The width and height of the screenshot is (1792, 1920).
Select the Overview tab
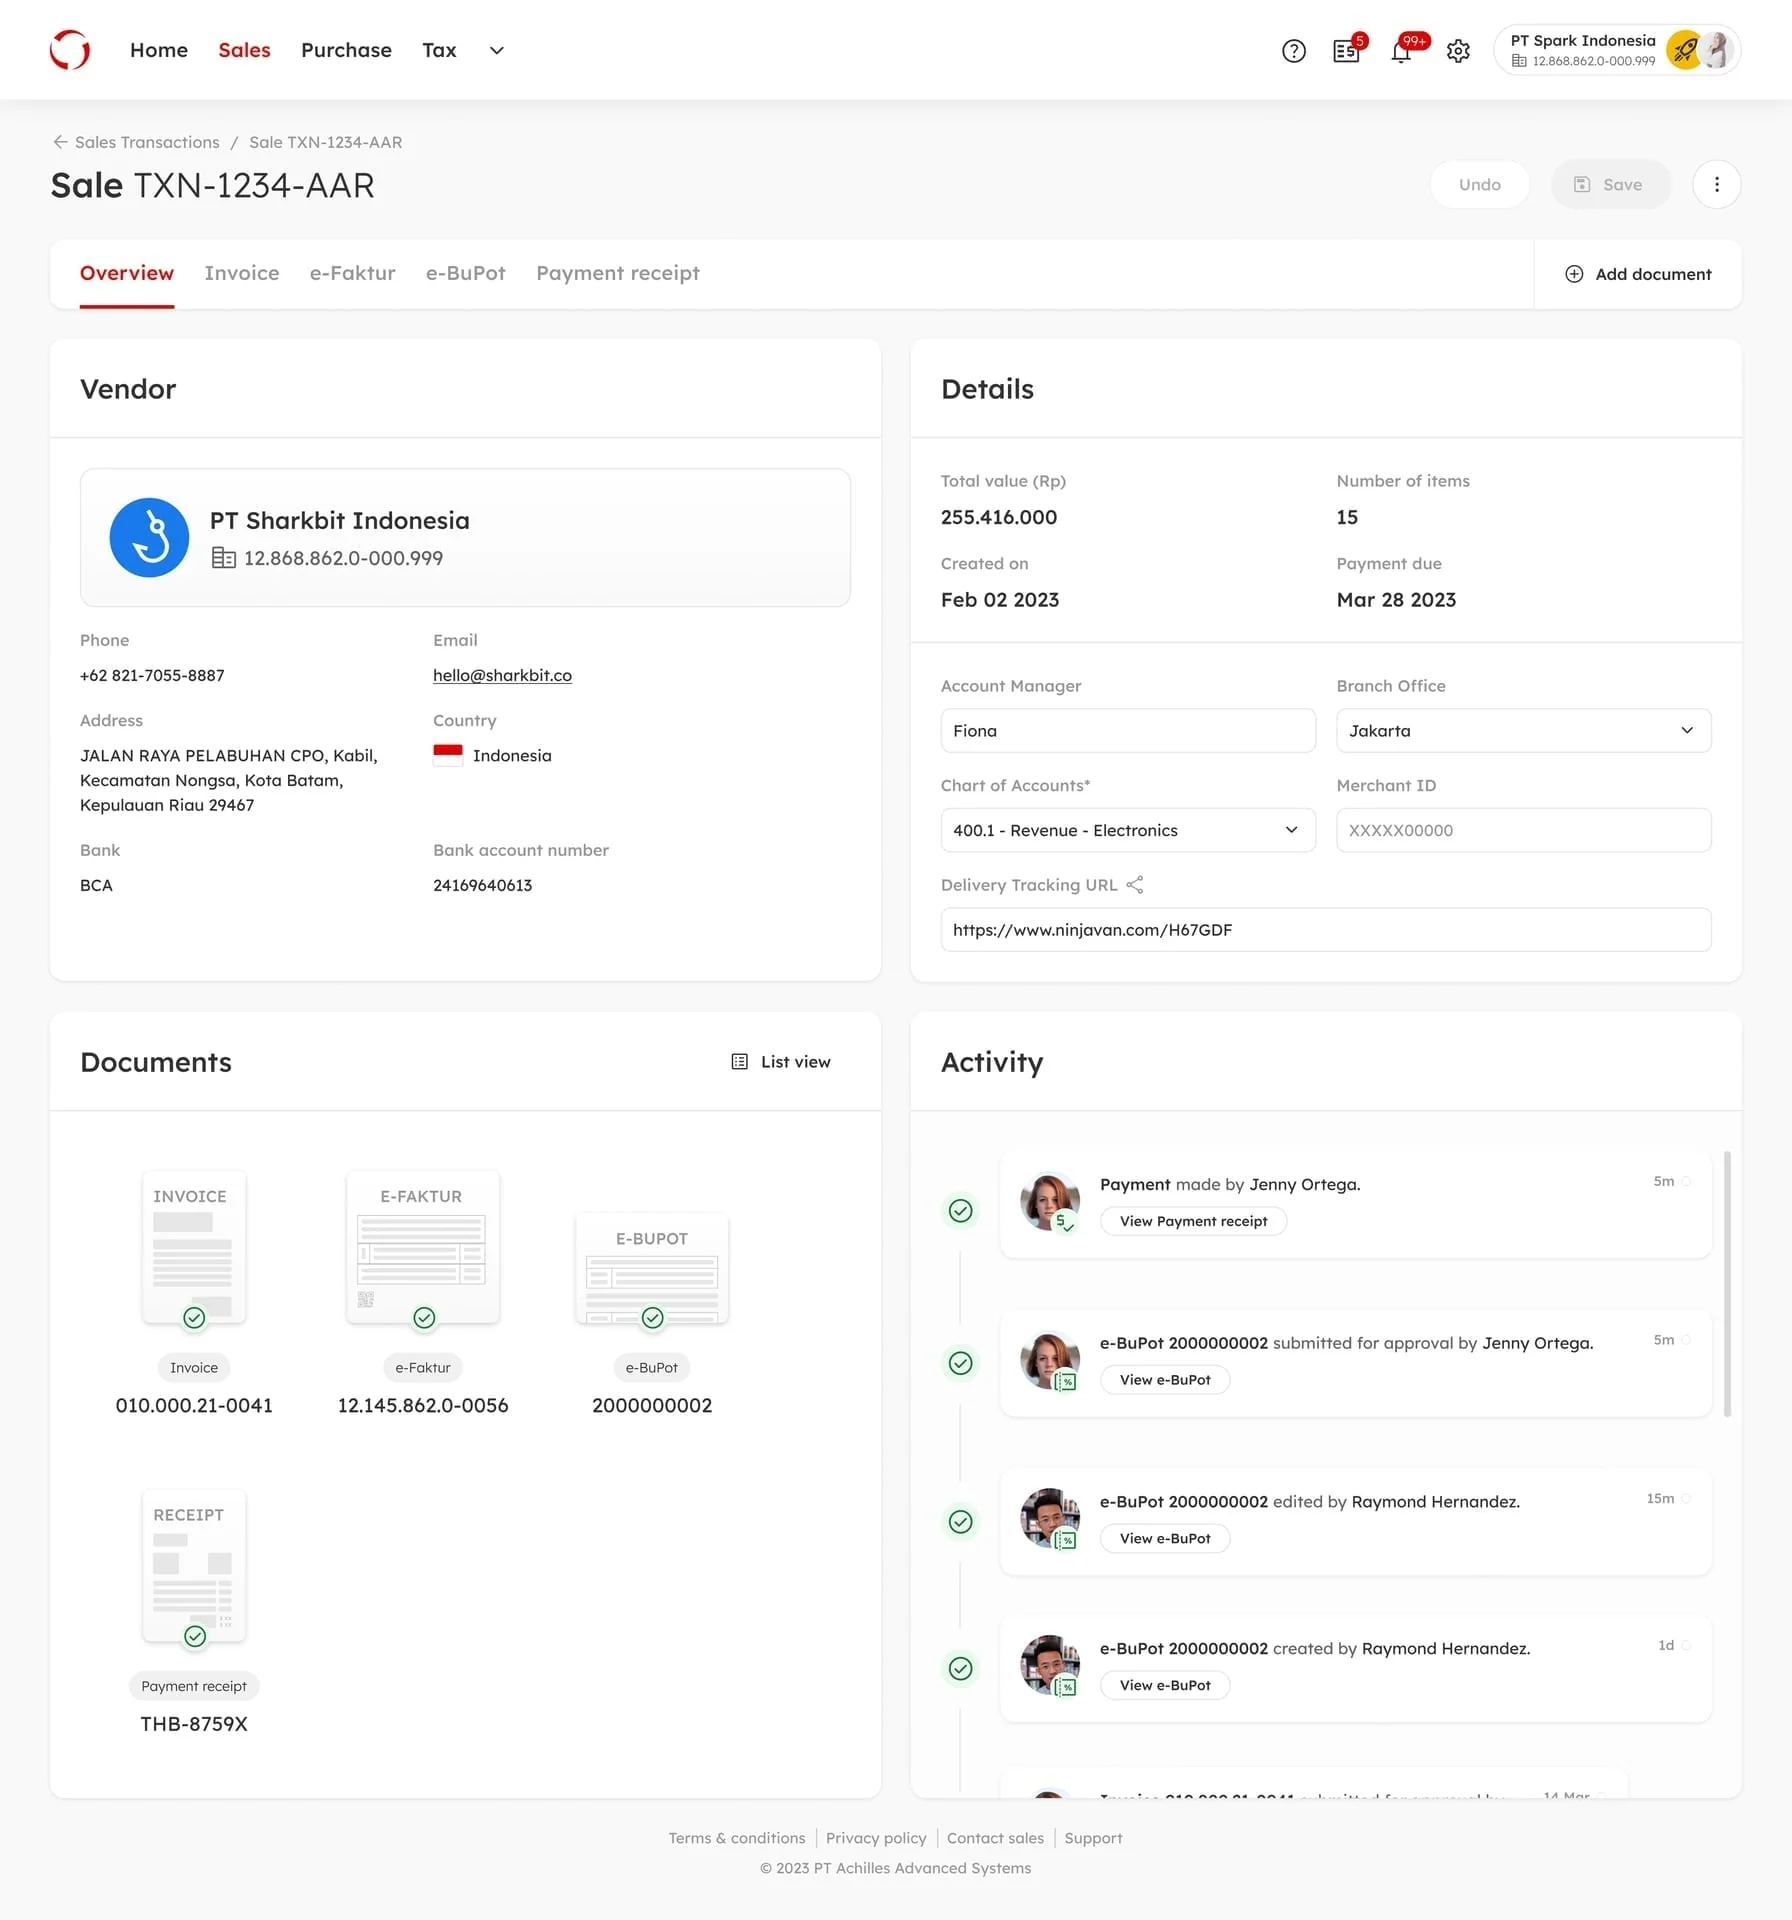127,274
